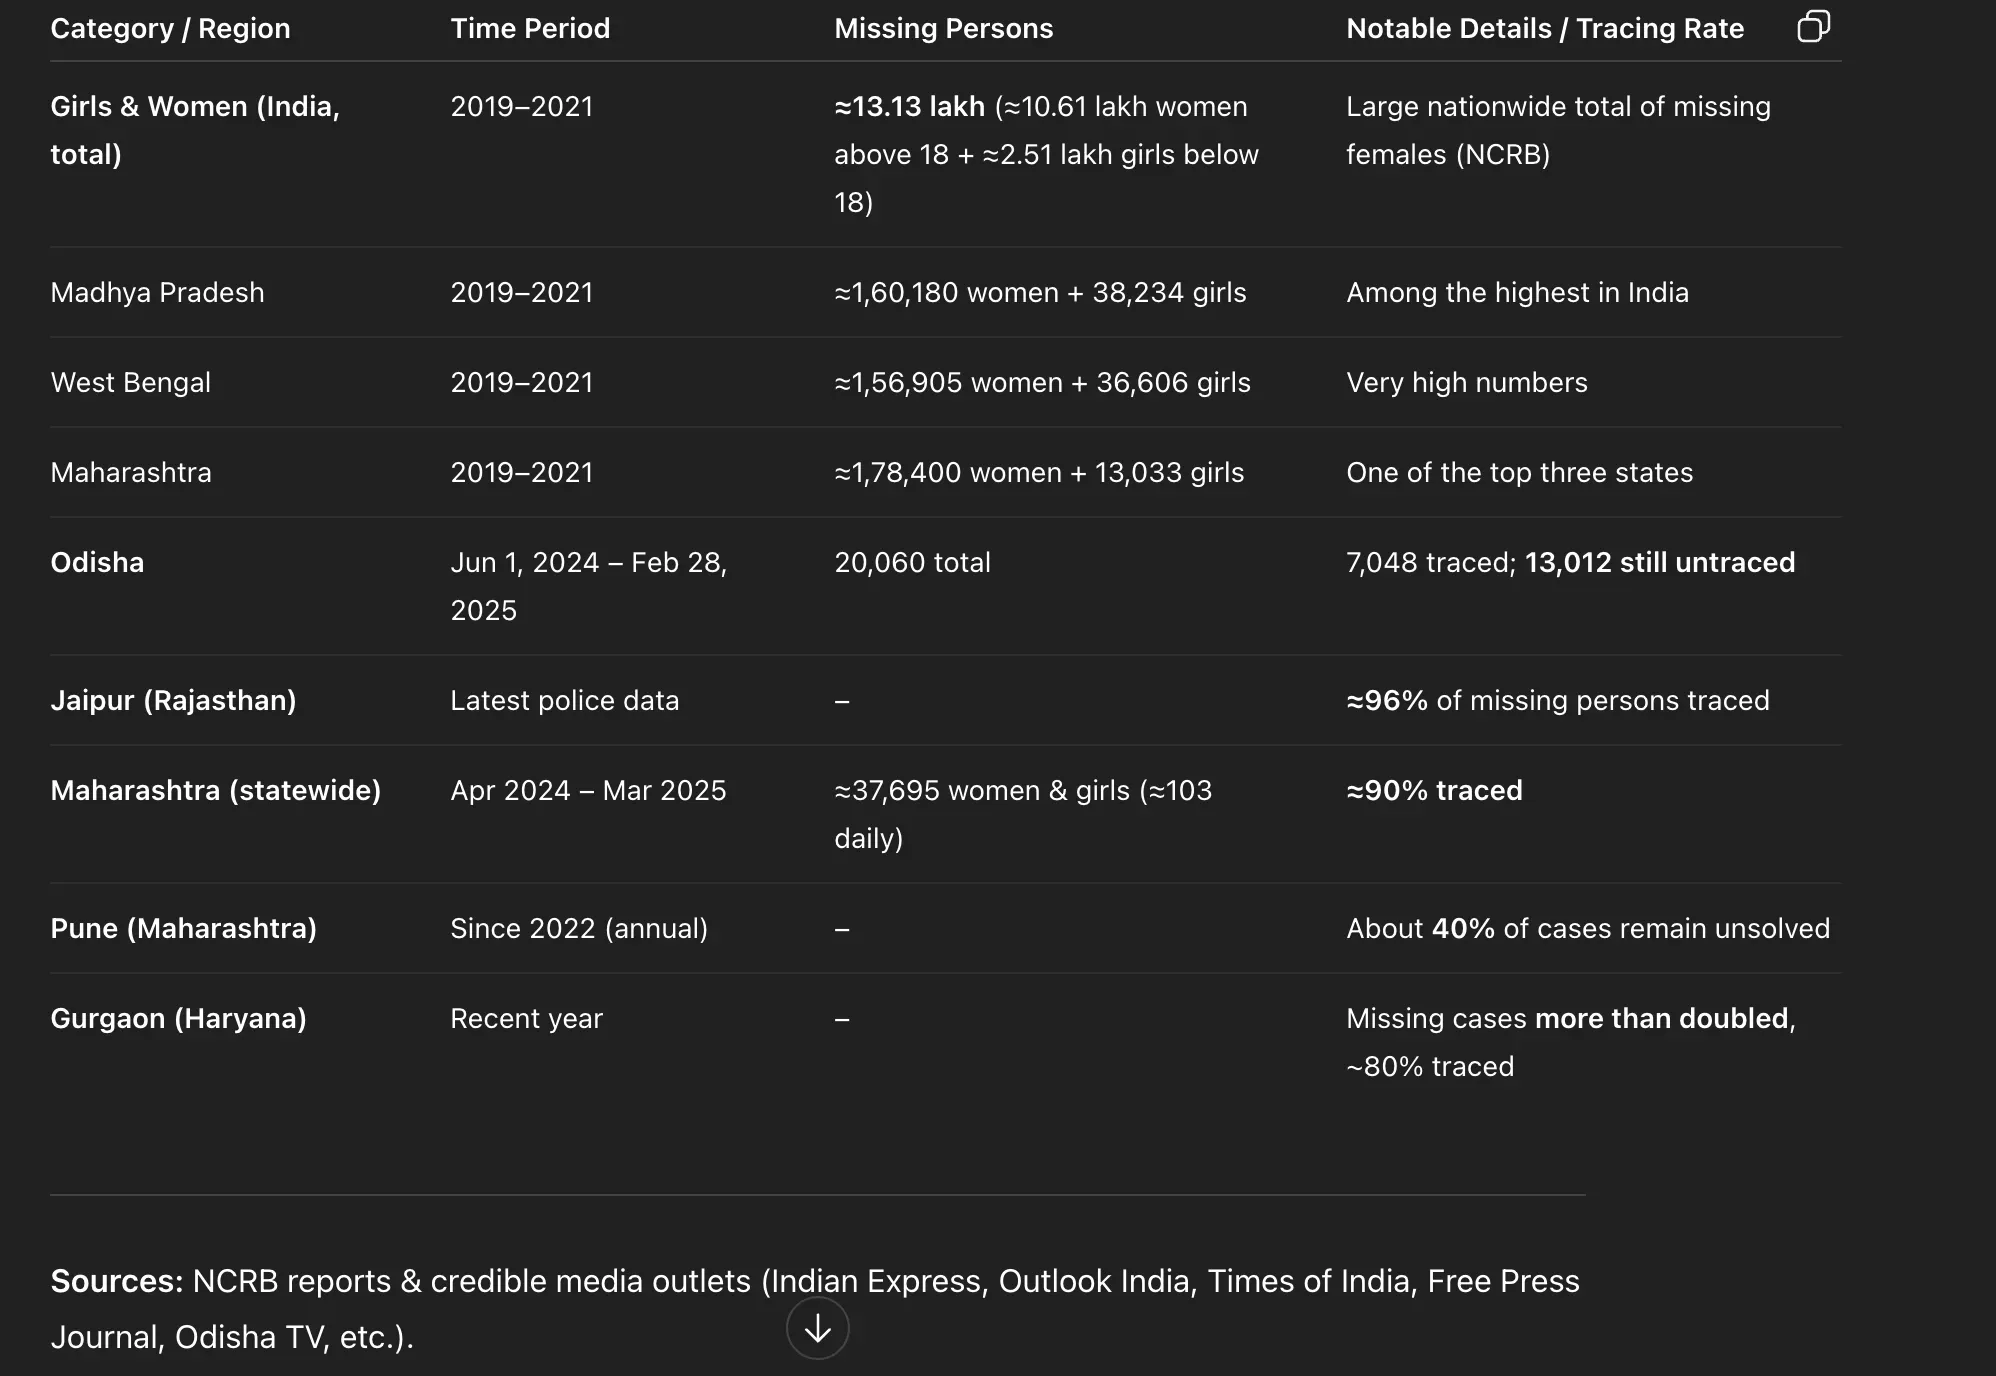
Task: Click the Odisha row label
Action: click(97, 562)
